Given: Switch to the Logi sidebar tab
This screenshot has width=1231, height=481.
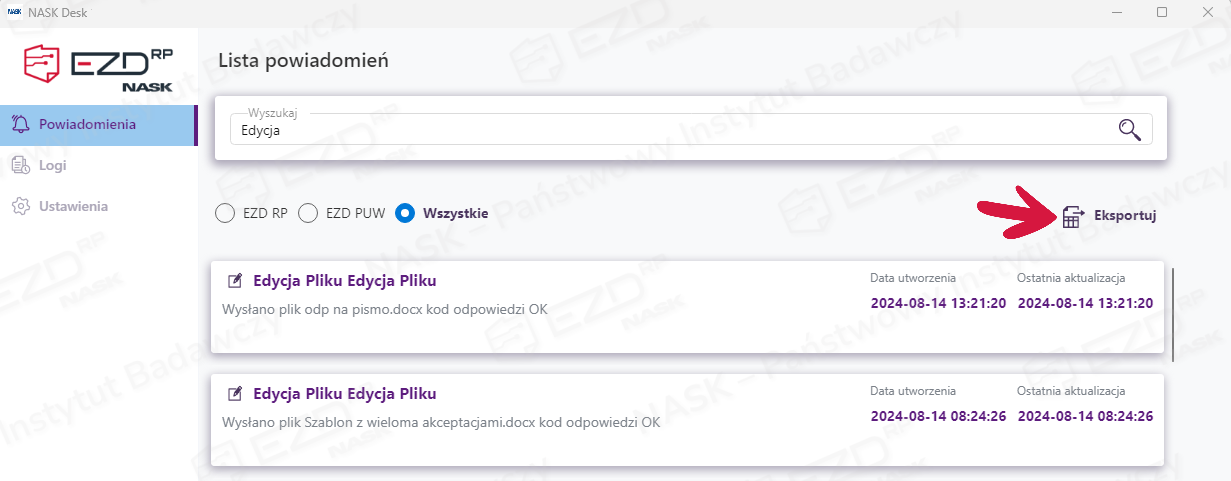Looking at the screenshot, I should [53, 165].
